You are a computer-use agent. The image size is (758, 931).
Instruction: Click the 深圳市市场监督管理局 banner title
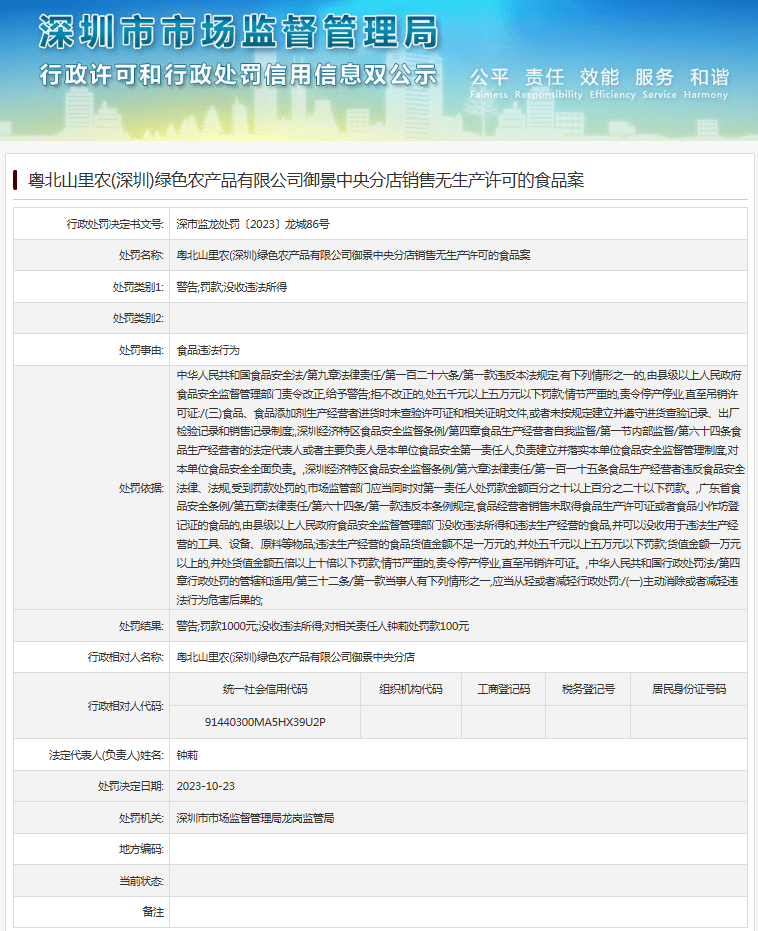238,32
